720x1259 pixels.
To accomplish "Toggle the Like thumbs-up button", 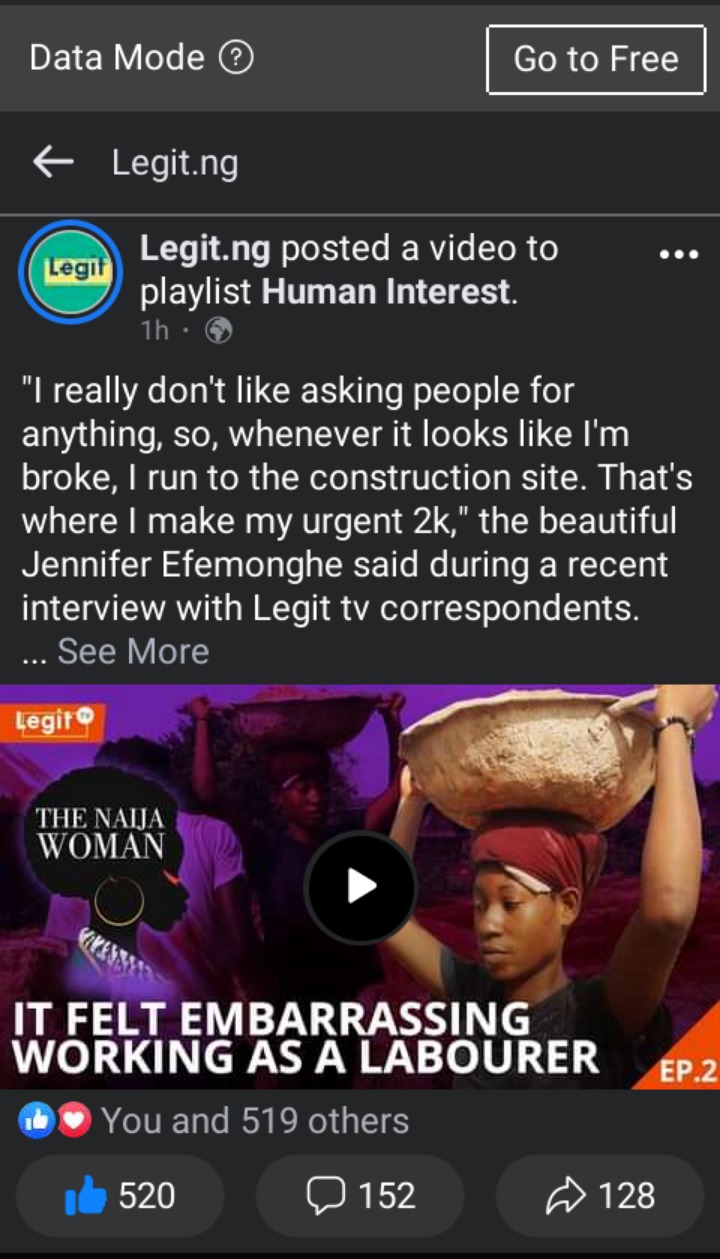I will click(x=120, y=1196).
